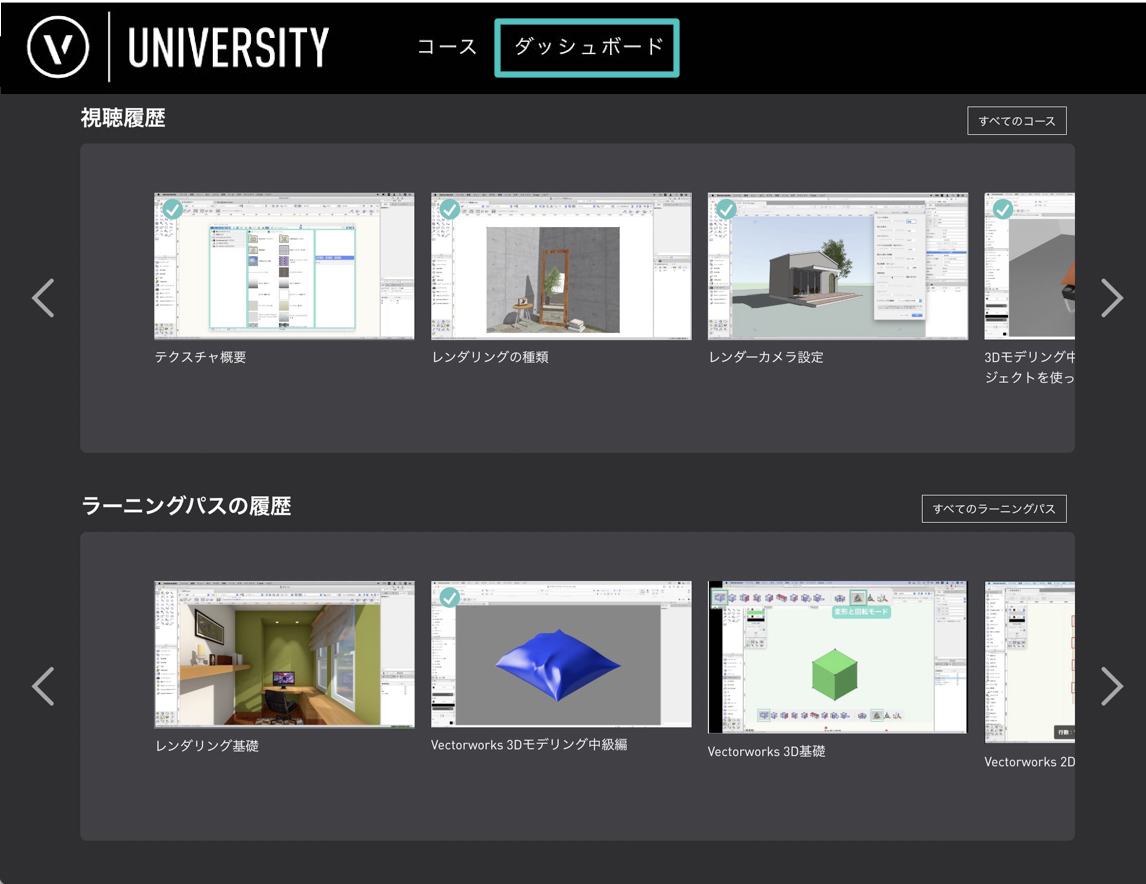Open the レンダリング基礎 learning path thumbnail
Viewport: 1146px width, 884px height.
(284, 655)
